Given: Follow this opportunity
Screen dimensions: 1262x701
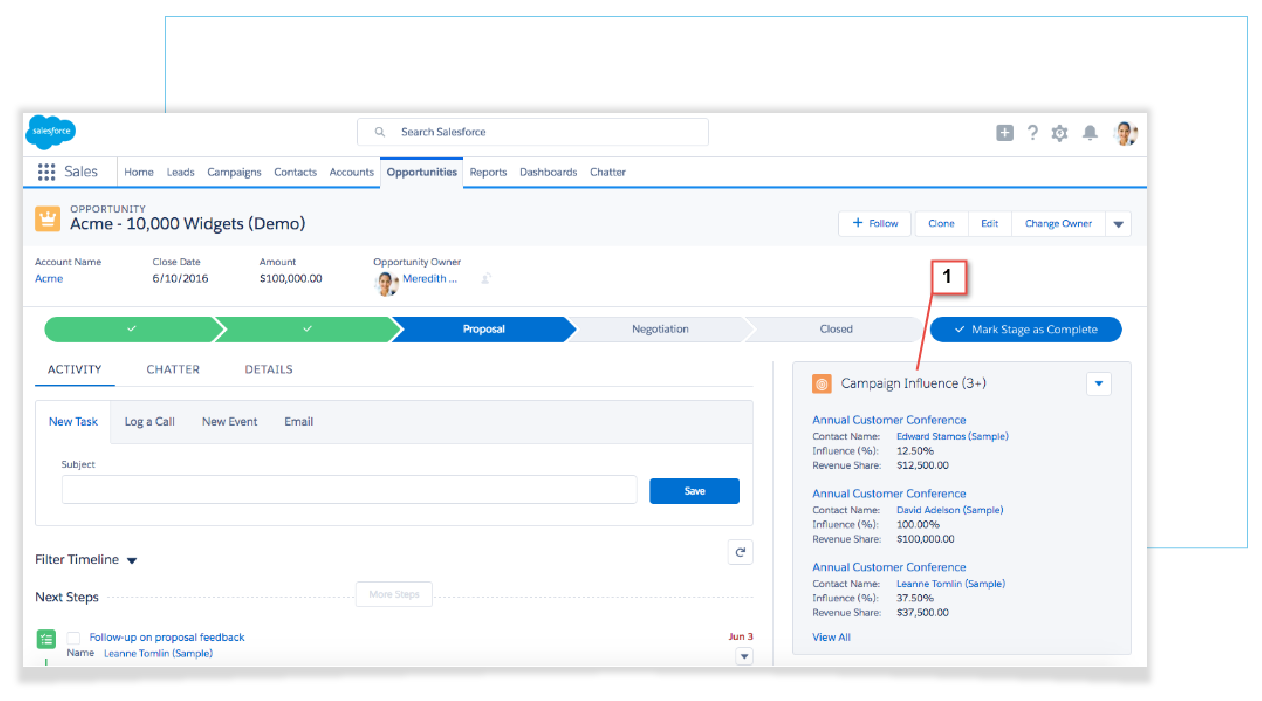Looking at the screenshot, I should pyautogui.click(x=875, y=224).
